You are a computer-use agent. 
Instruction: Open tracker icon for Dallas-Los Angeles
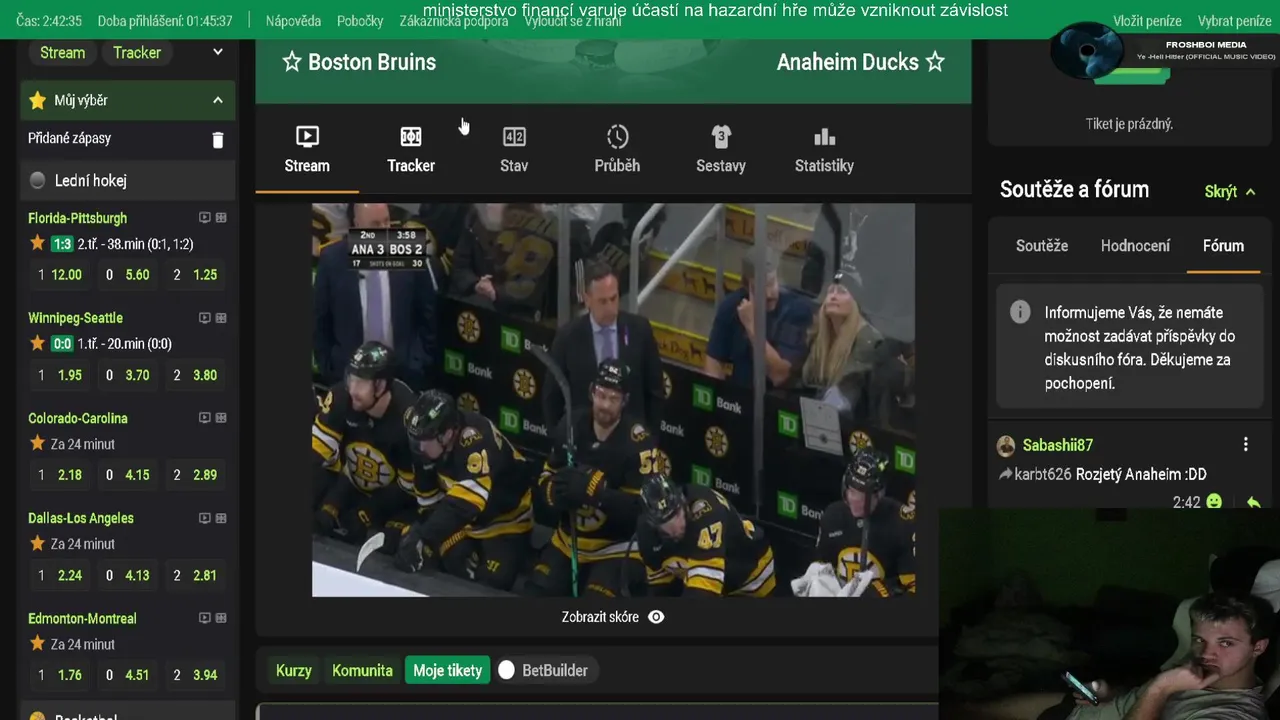coord(221,518)
